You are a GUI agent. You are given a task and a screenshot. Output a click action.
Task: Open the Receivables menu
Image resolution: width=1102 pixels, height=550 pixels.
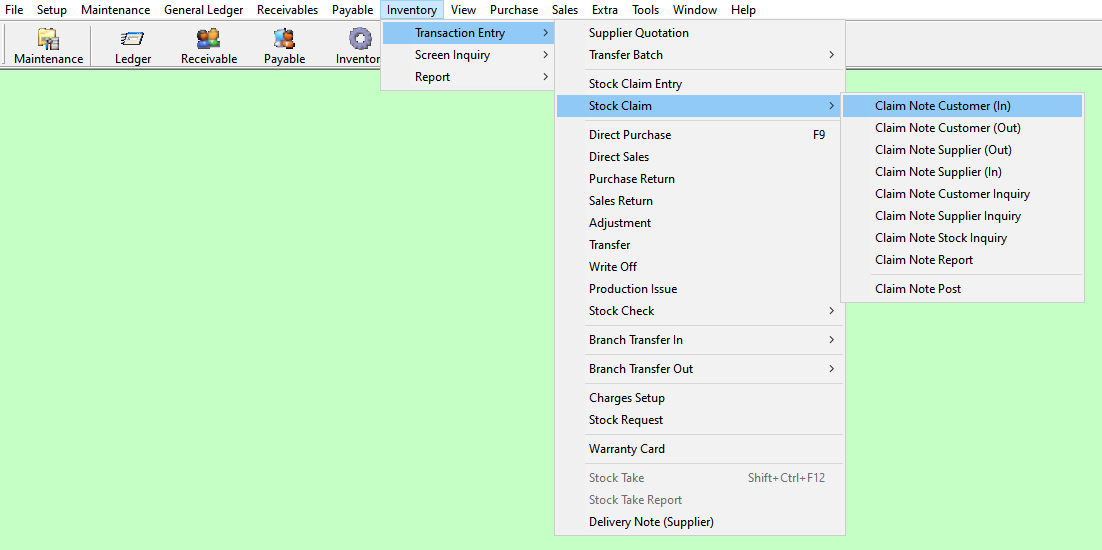[287, 10]
